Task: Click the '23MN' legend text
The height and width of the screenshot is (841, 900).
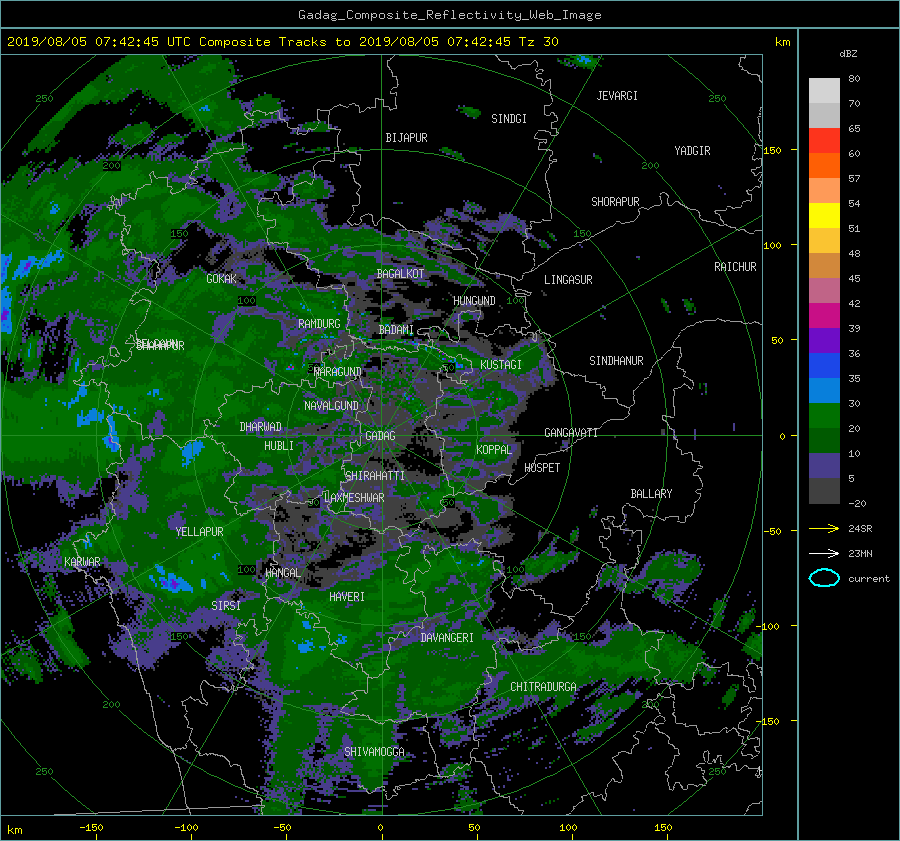Action: (x=860, y=554)
